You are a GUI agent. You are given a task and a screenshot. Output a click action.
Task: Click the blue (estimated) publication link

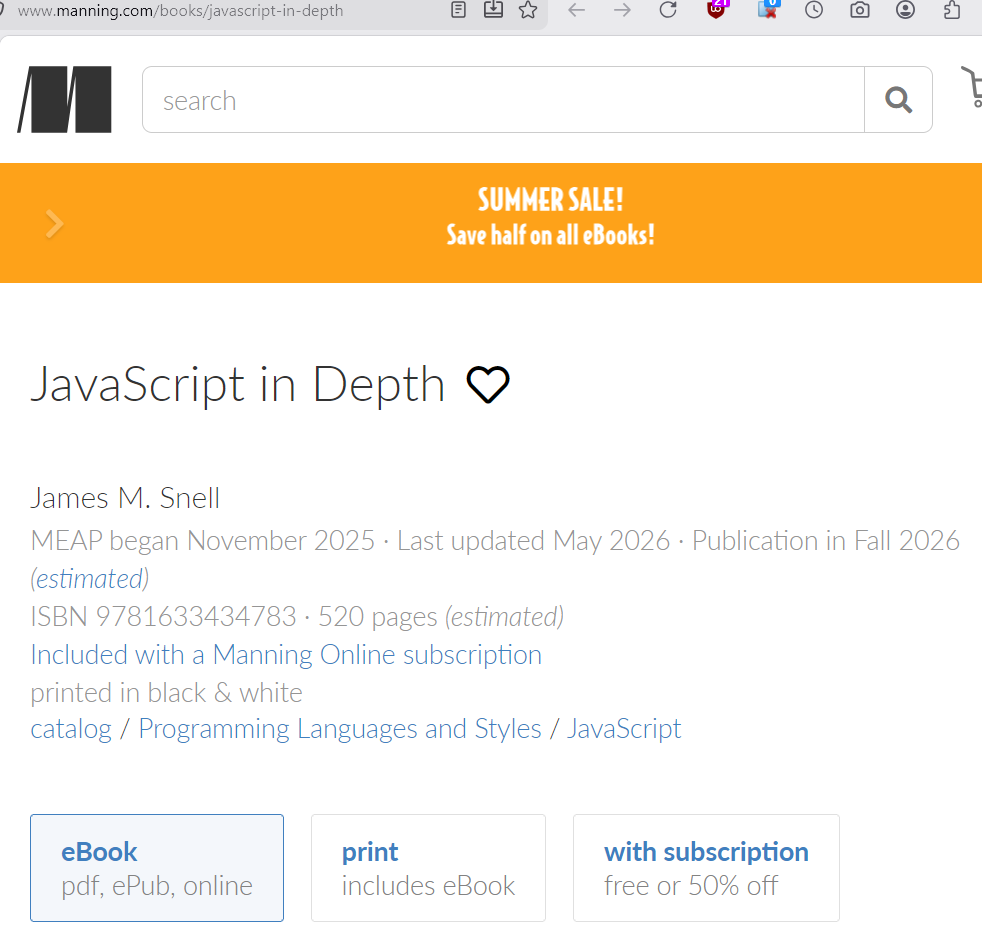[x=90, y=579]
